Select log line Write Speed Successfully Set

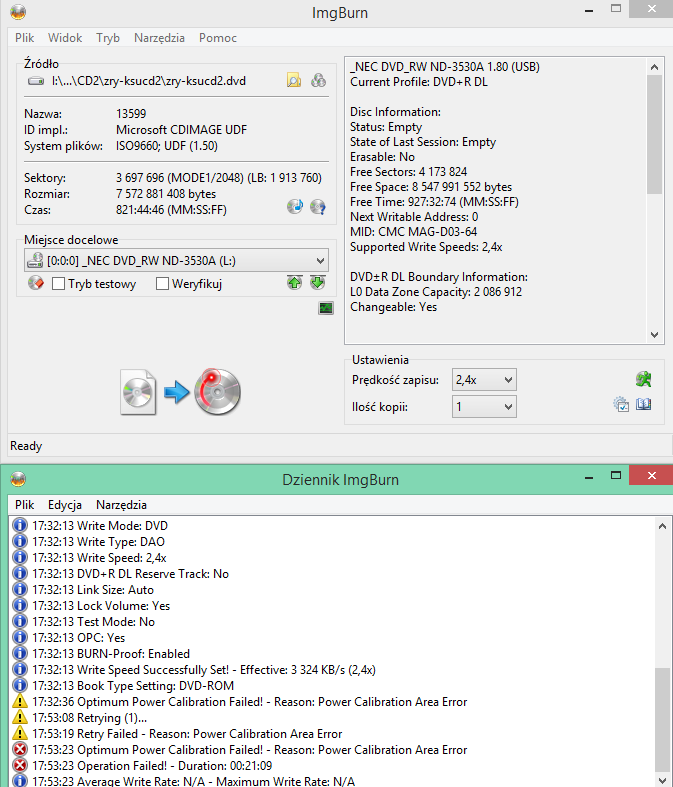point(204,670)
